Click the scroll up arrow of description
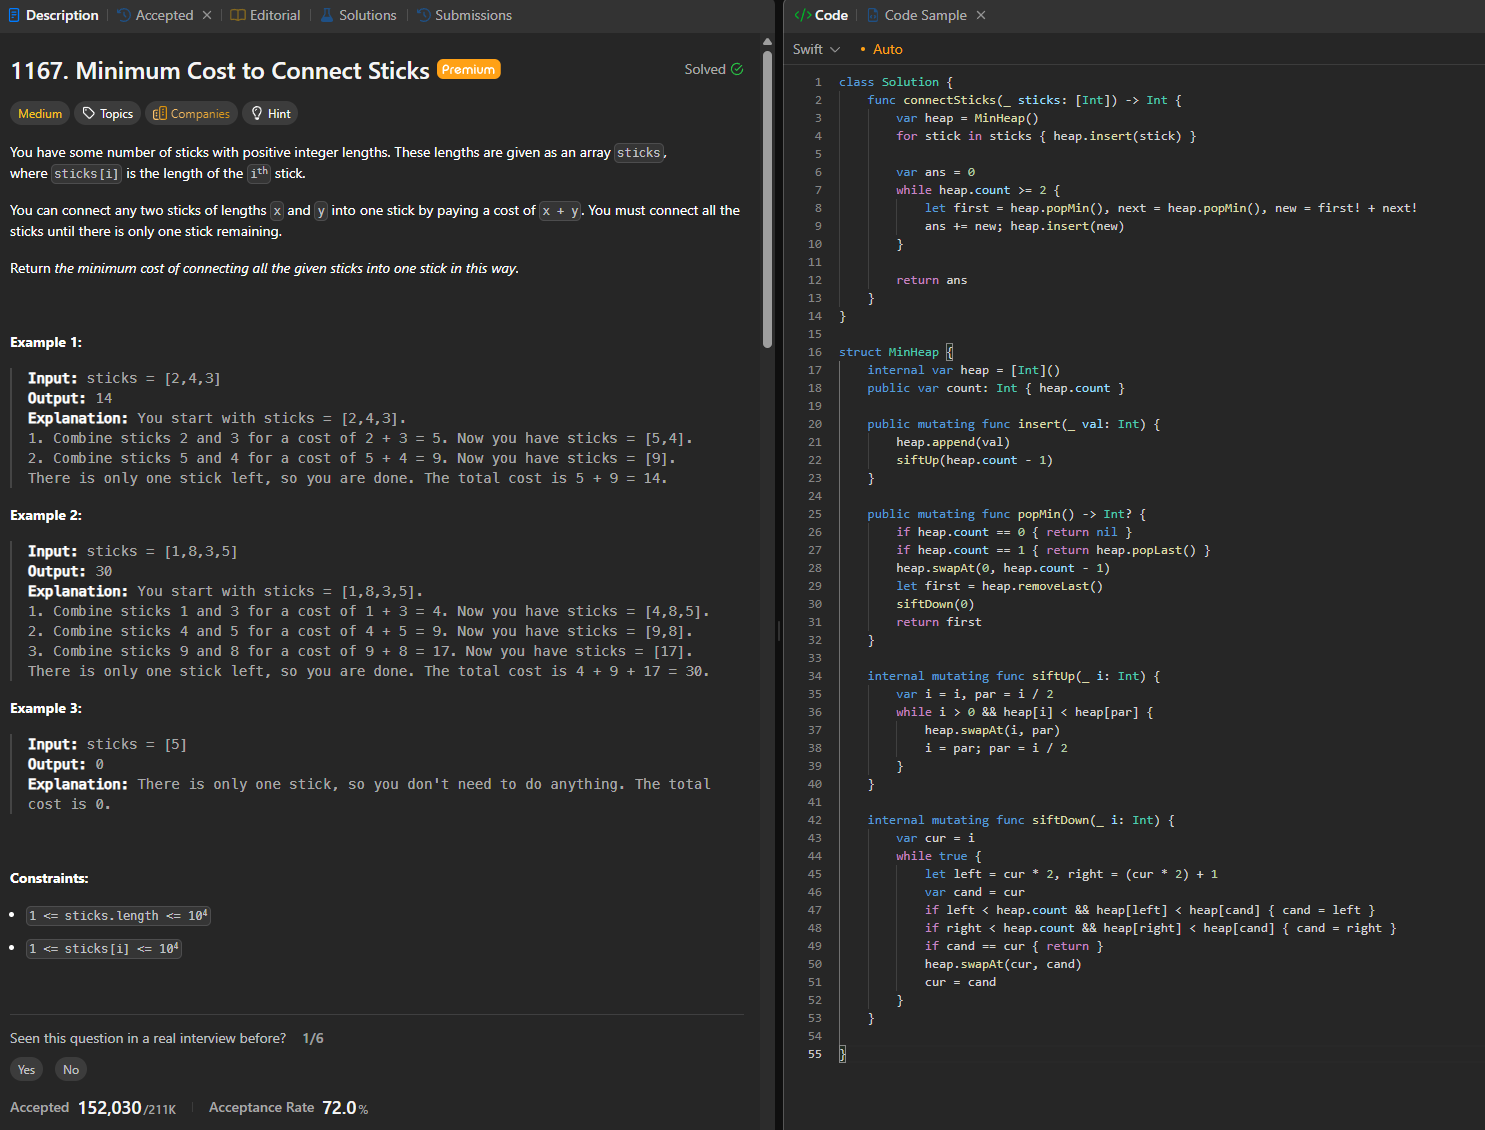Screen dimensions: 1485x1130 pyautogui.click(x=767, y=42)
